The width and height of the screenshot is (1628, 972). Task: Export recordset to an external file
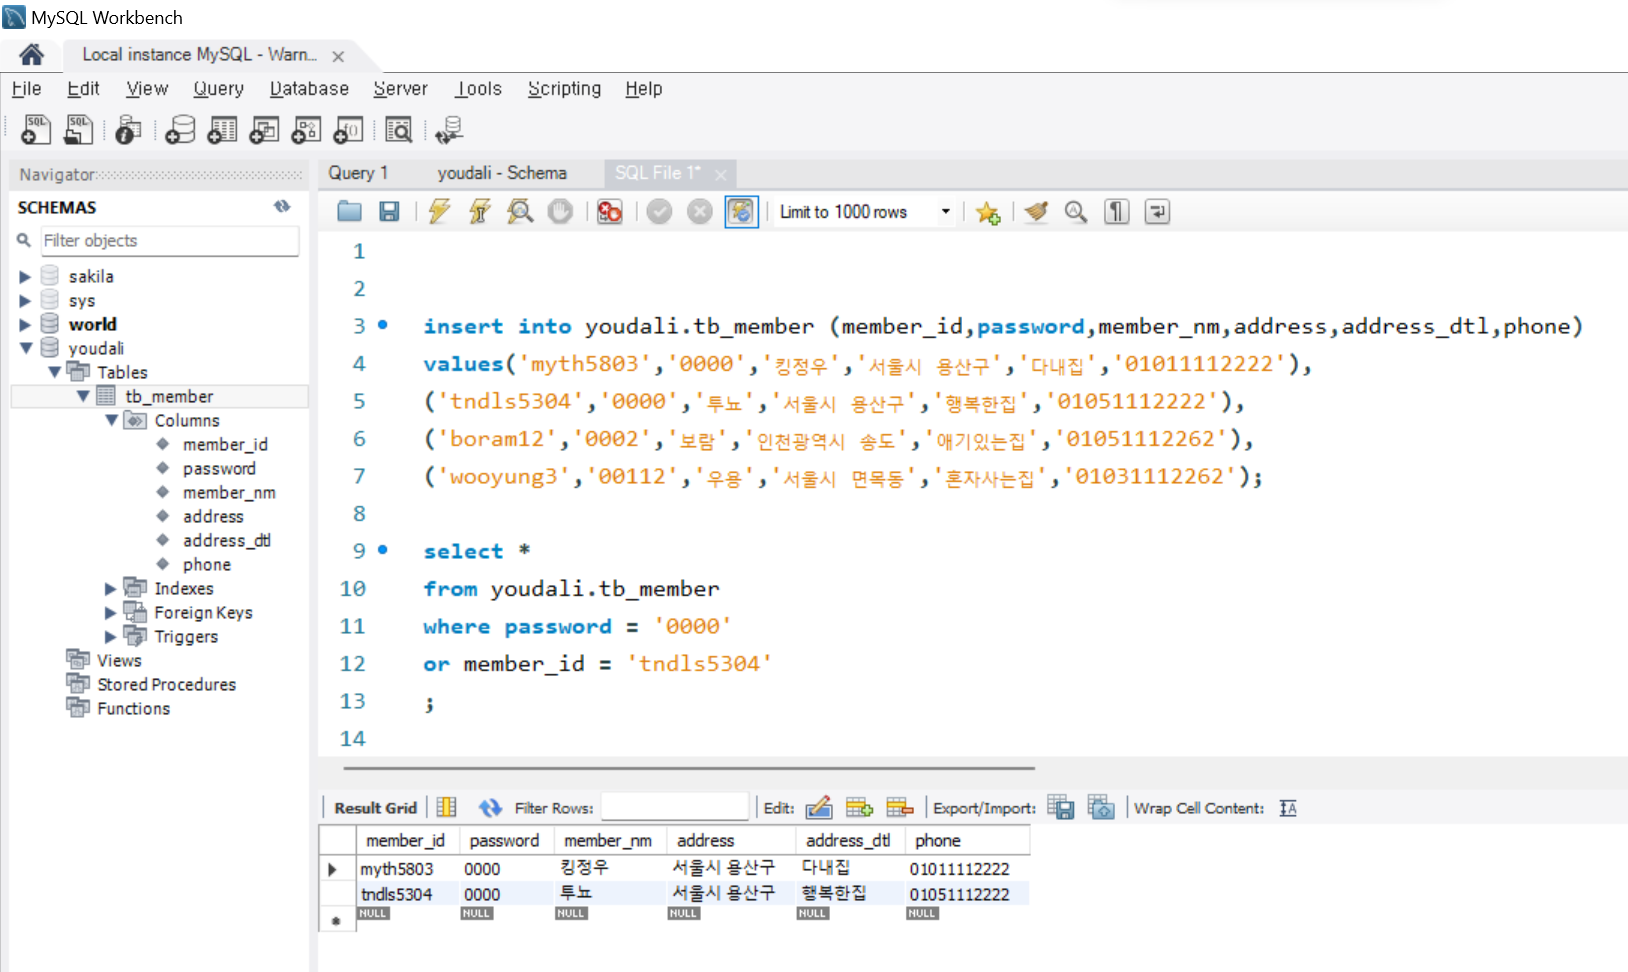pyautogui.click(x=1061, y=807)
